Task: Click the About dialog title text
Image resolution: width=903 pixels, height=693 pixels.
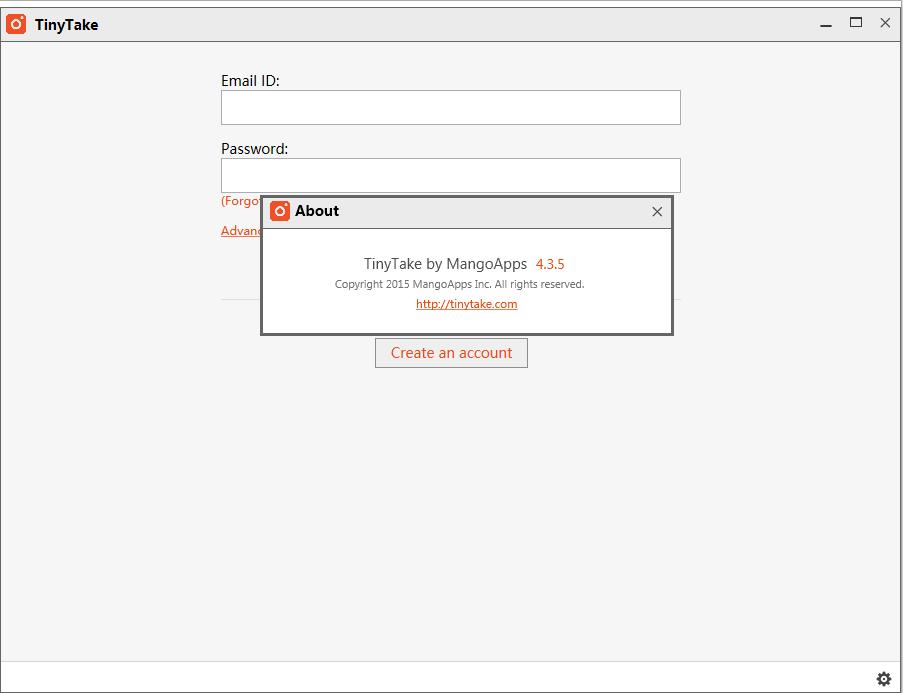Action: pyautogui.click(x=317, y=211)
